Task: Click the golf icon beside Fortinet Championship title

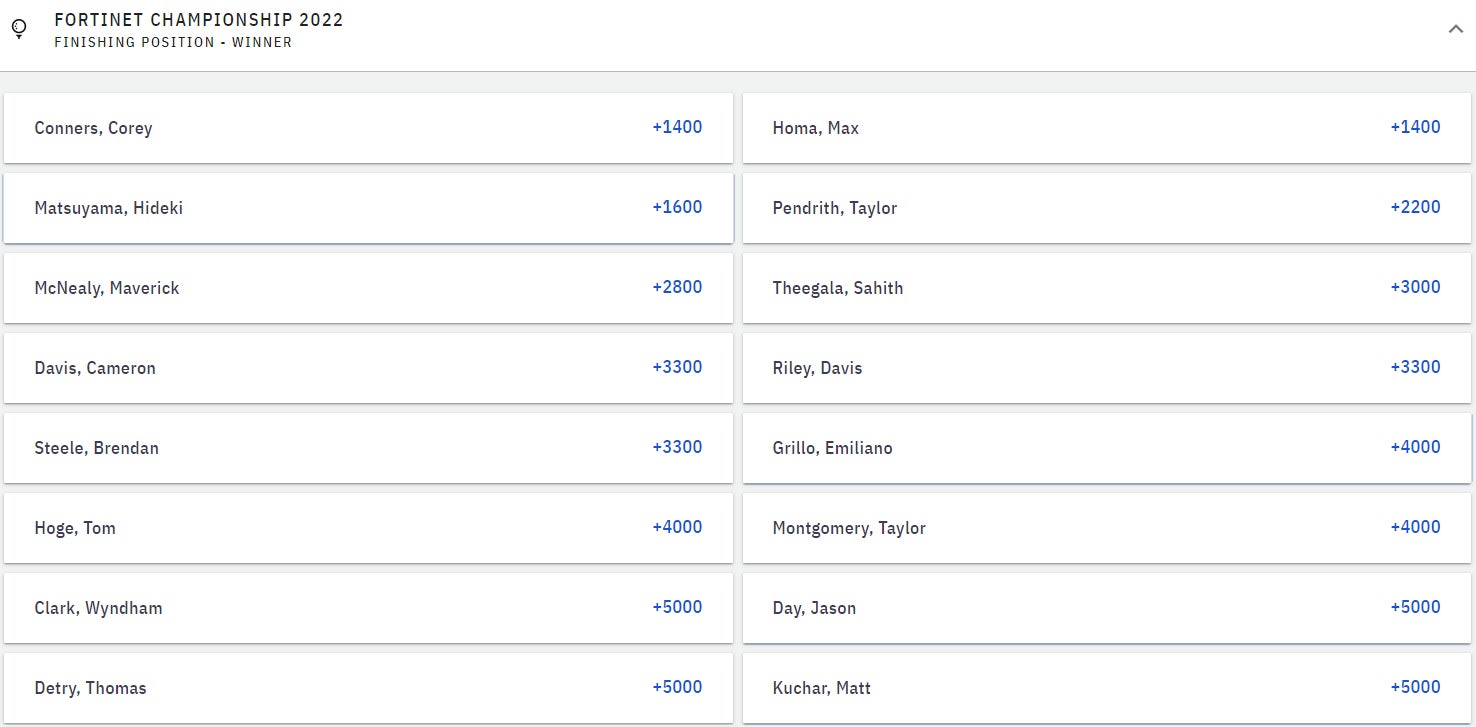Action: (x=19, y=29)
